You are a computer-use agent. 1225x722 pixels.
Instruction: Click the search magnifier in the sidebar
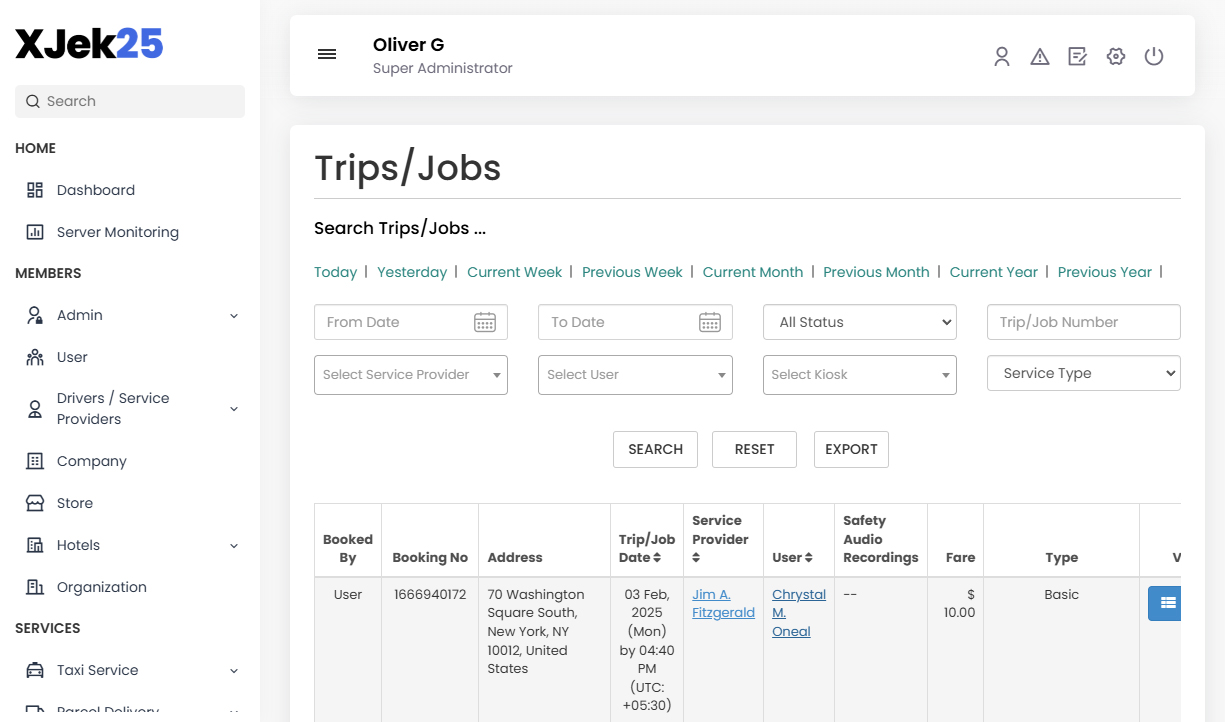point(34,101)
